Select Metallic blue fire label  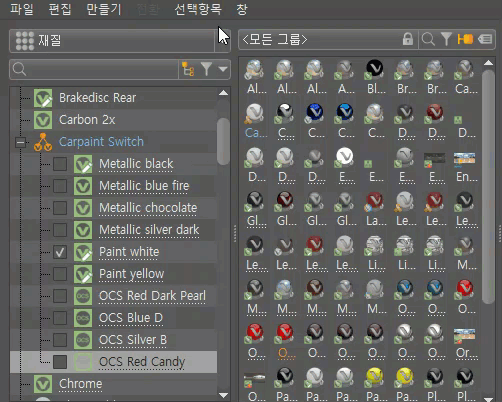point(144,186)
